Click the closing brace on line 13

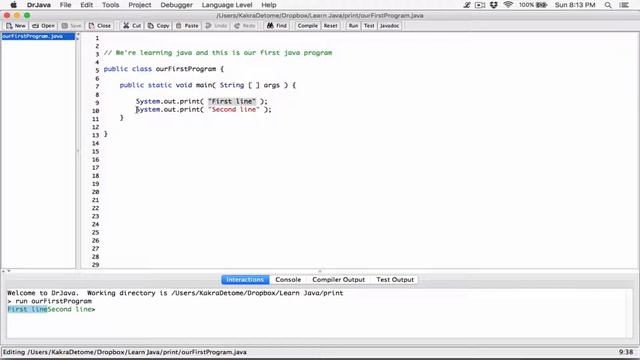(x=106, y=134)
